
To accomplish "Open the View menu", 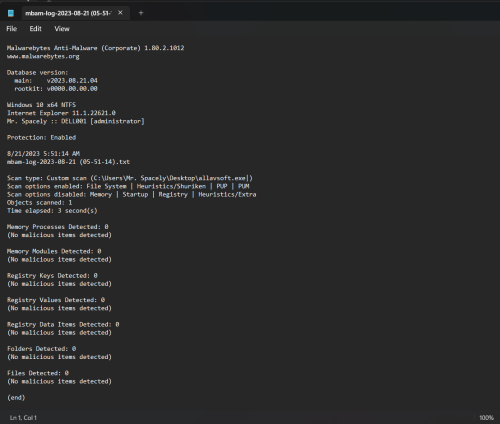I will pos(62,29).
